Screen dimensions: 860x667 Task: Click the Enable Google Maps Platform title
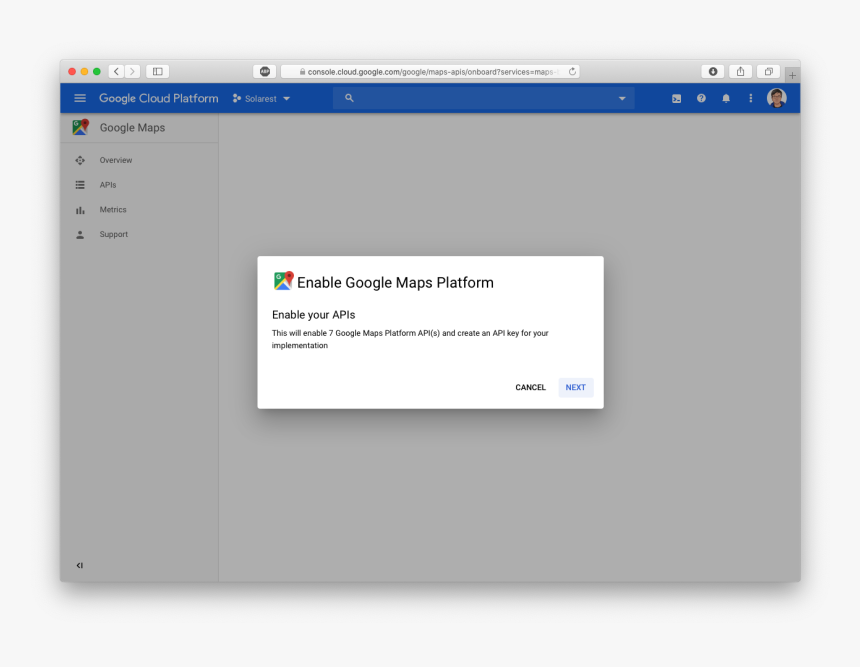[395, 282]
